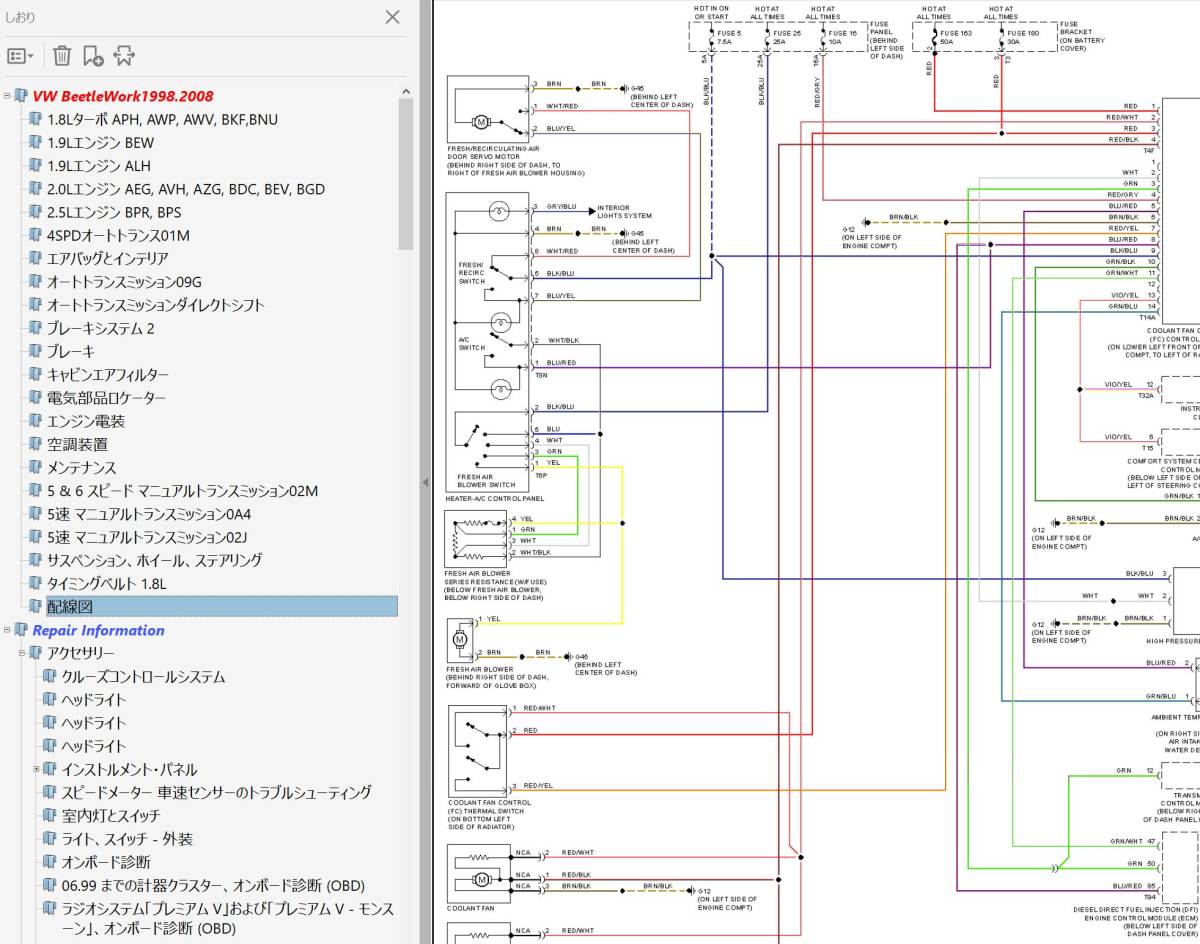Open the bookmark options dropdown menu
The width and height of the screenshot is (1200, 944).
click(x=20, y=56)
